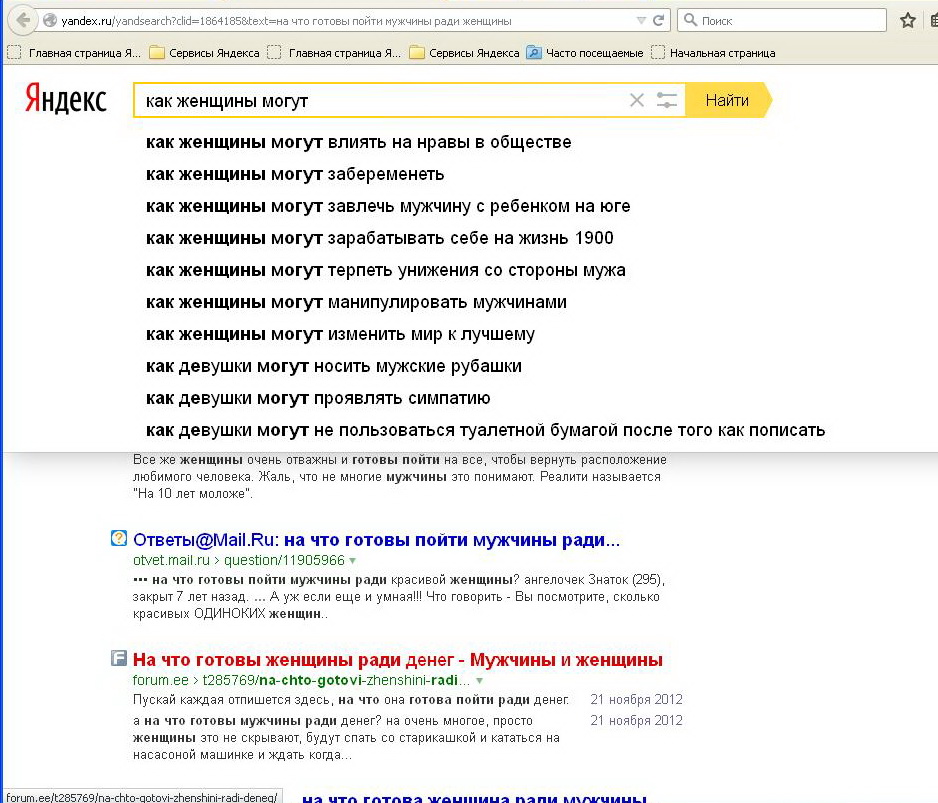This screenshot has width=938, height=803.
Task: Open the URL bar history dropdown arrow
Action: (x=641, y=20)
